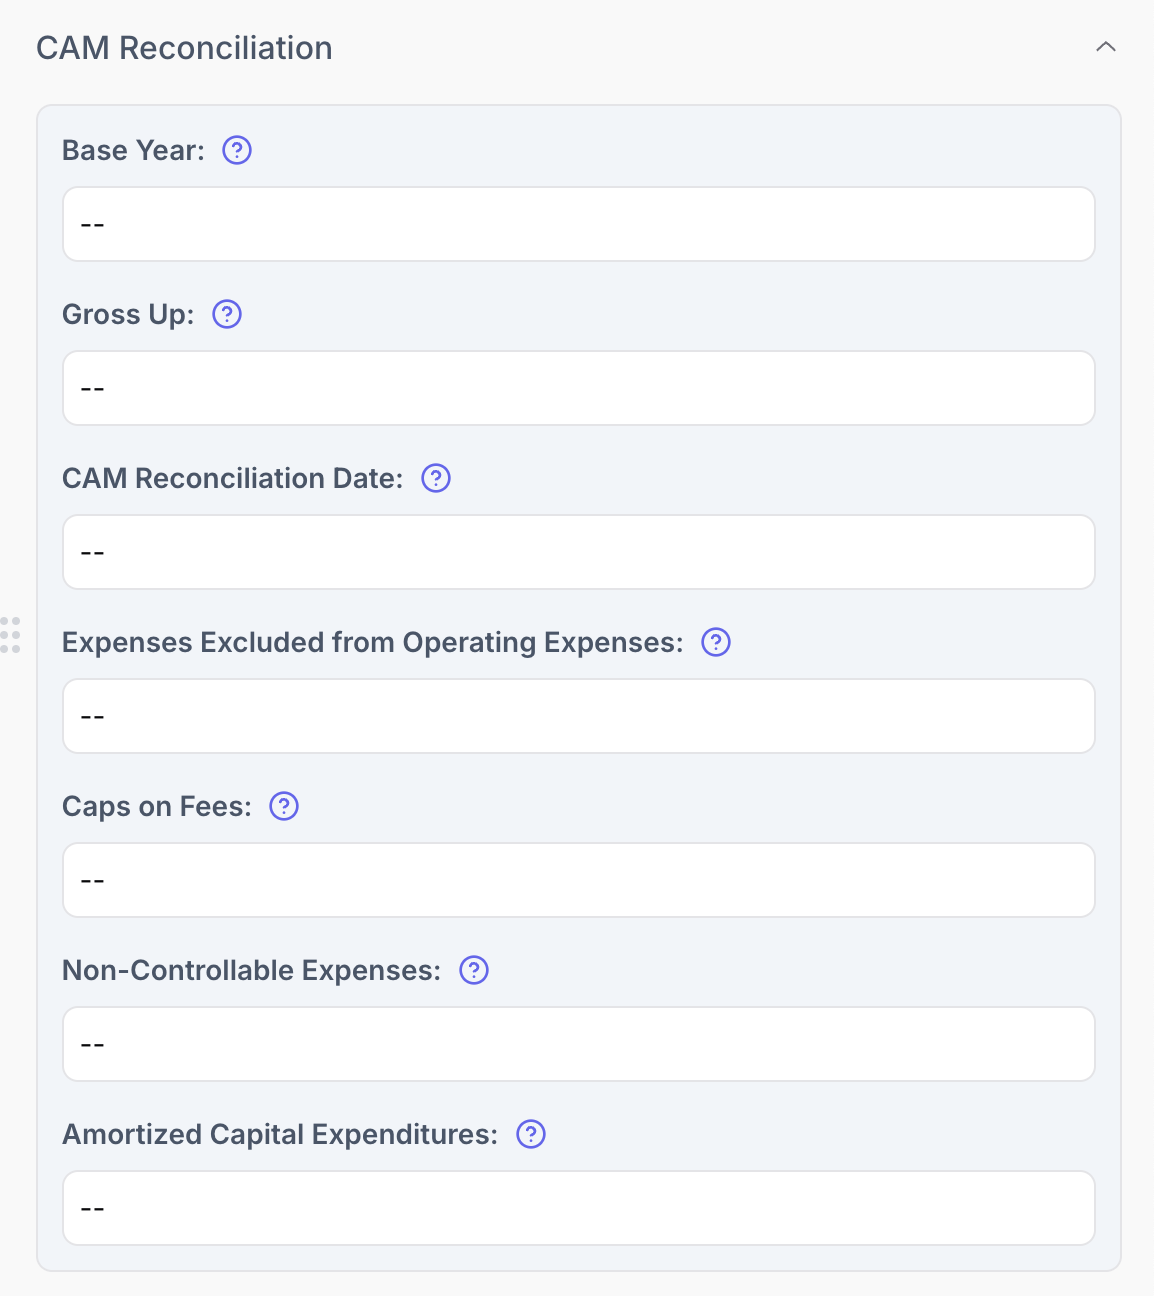
Task: Click the Amortized Capital Expenditures label
Action: coord(280,1134)
